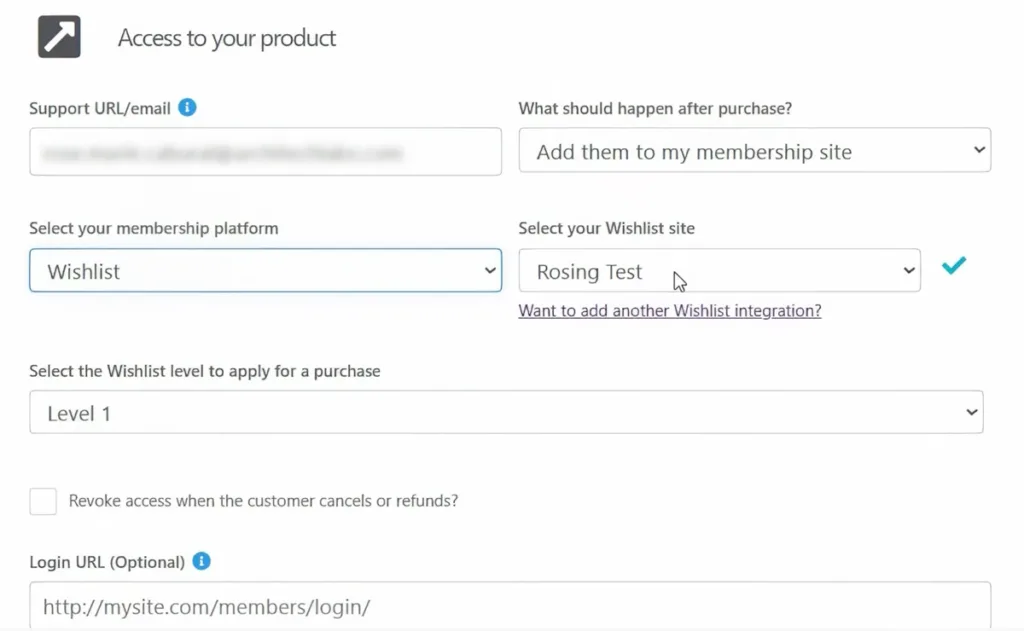
Task: Open the membership platform selector showing Wishlist
Action: click(265, 270)
